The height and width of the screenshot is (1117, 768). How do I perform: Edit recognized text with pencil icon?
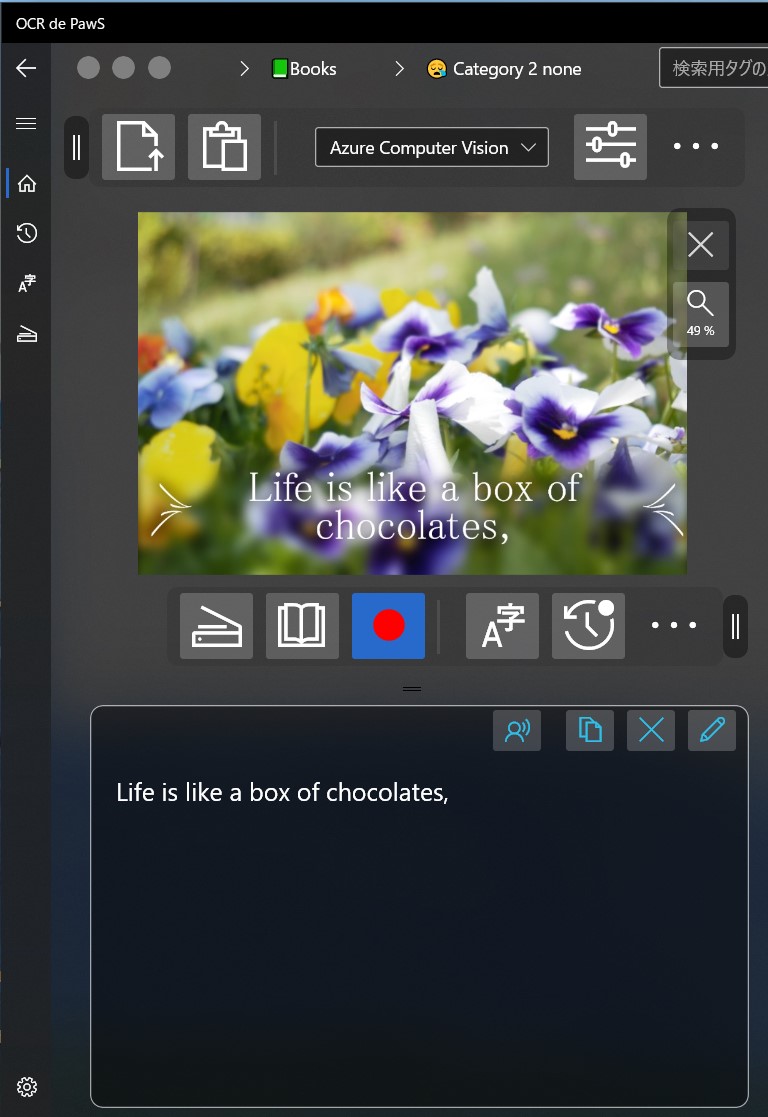coord(712,731)
